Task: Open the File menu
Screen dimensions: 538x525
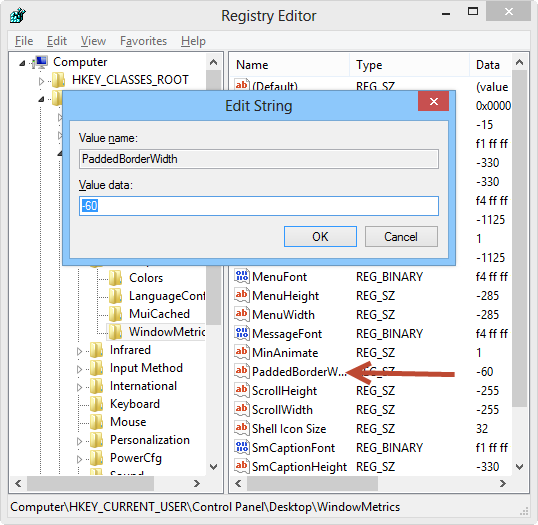Action: (x=24, y=41)
